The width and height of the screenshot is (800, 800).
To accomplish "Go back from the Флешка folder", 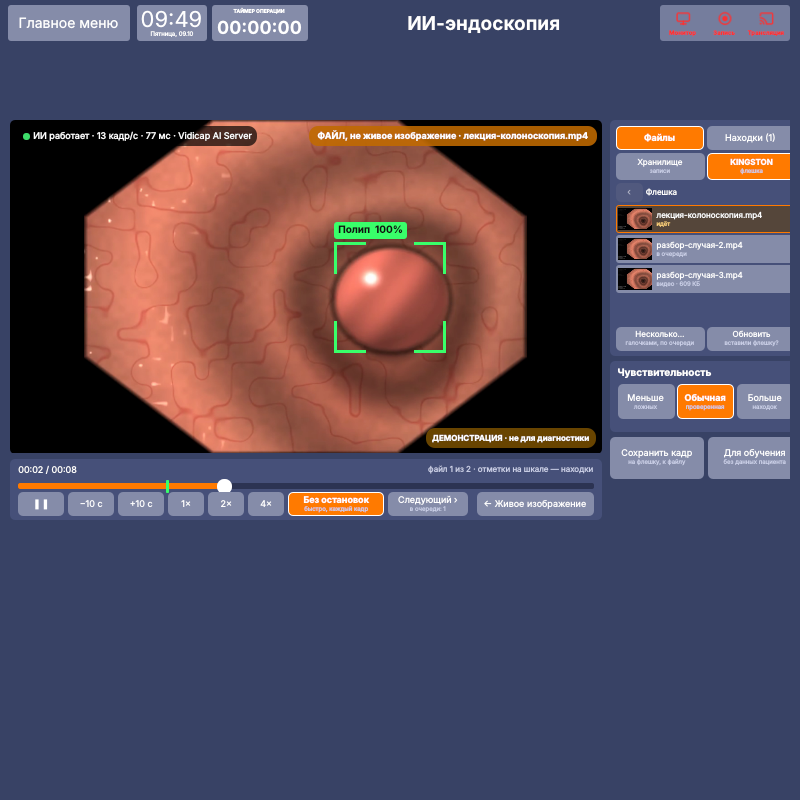I will click(629, 192).
